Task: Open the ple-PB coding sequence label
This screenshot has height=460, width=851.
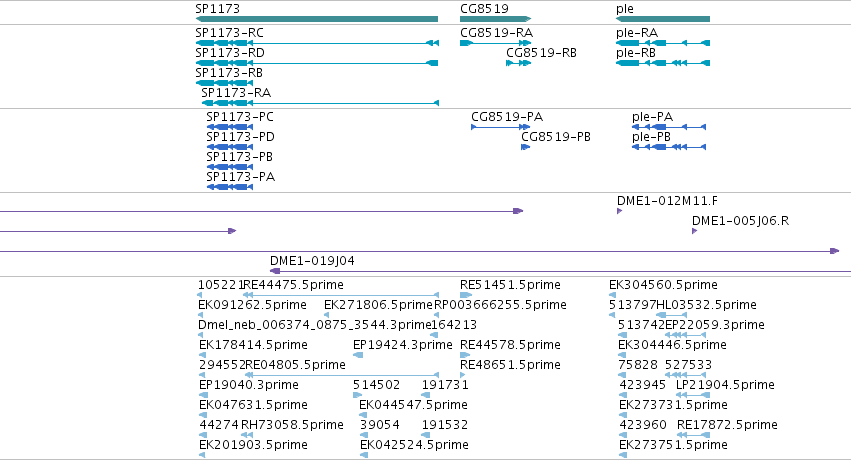Action: [x=651, y=137]
